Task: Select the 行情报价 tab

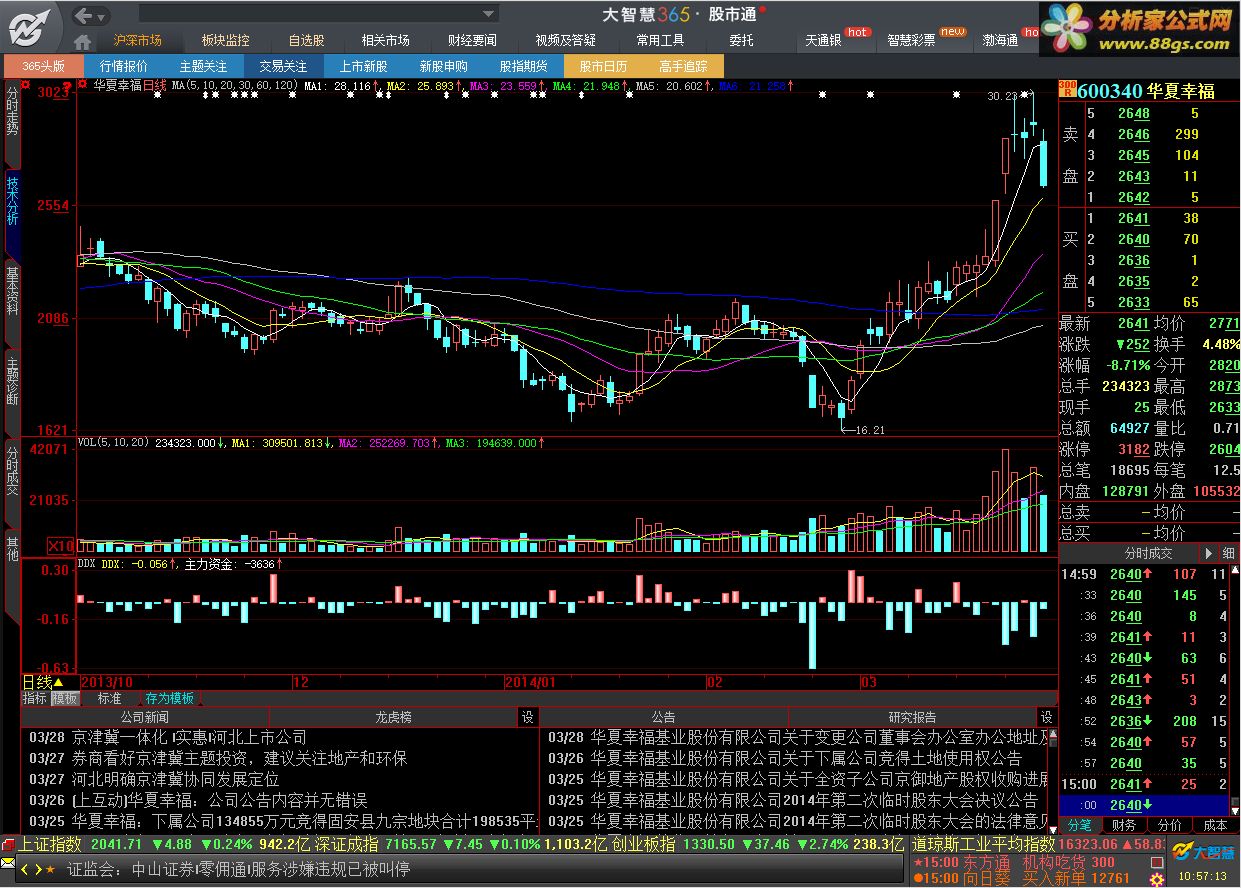Action: point(123,66)
